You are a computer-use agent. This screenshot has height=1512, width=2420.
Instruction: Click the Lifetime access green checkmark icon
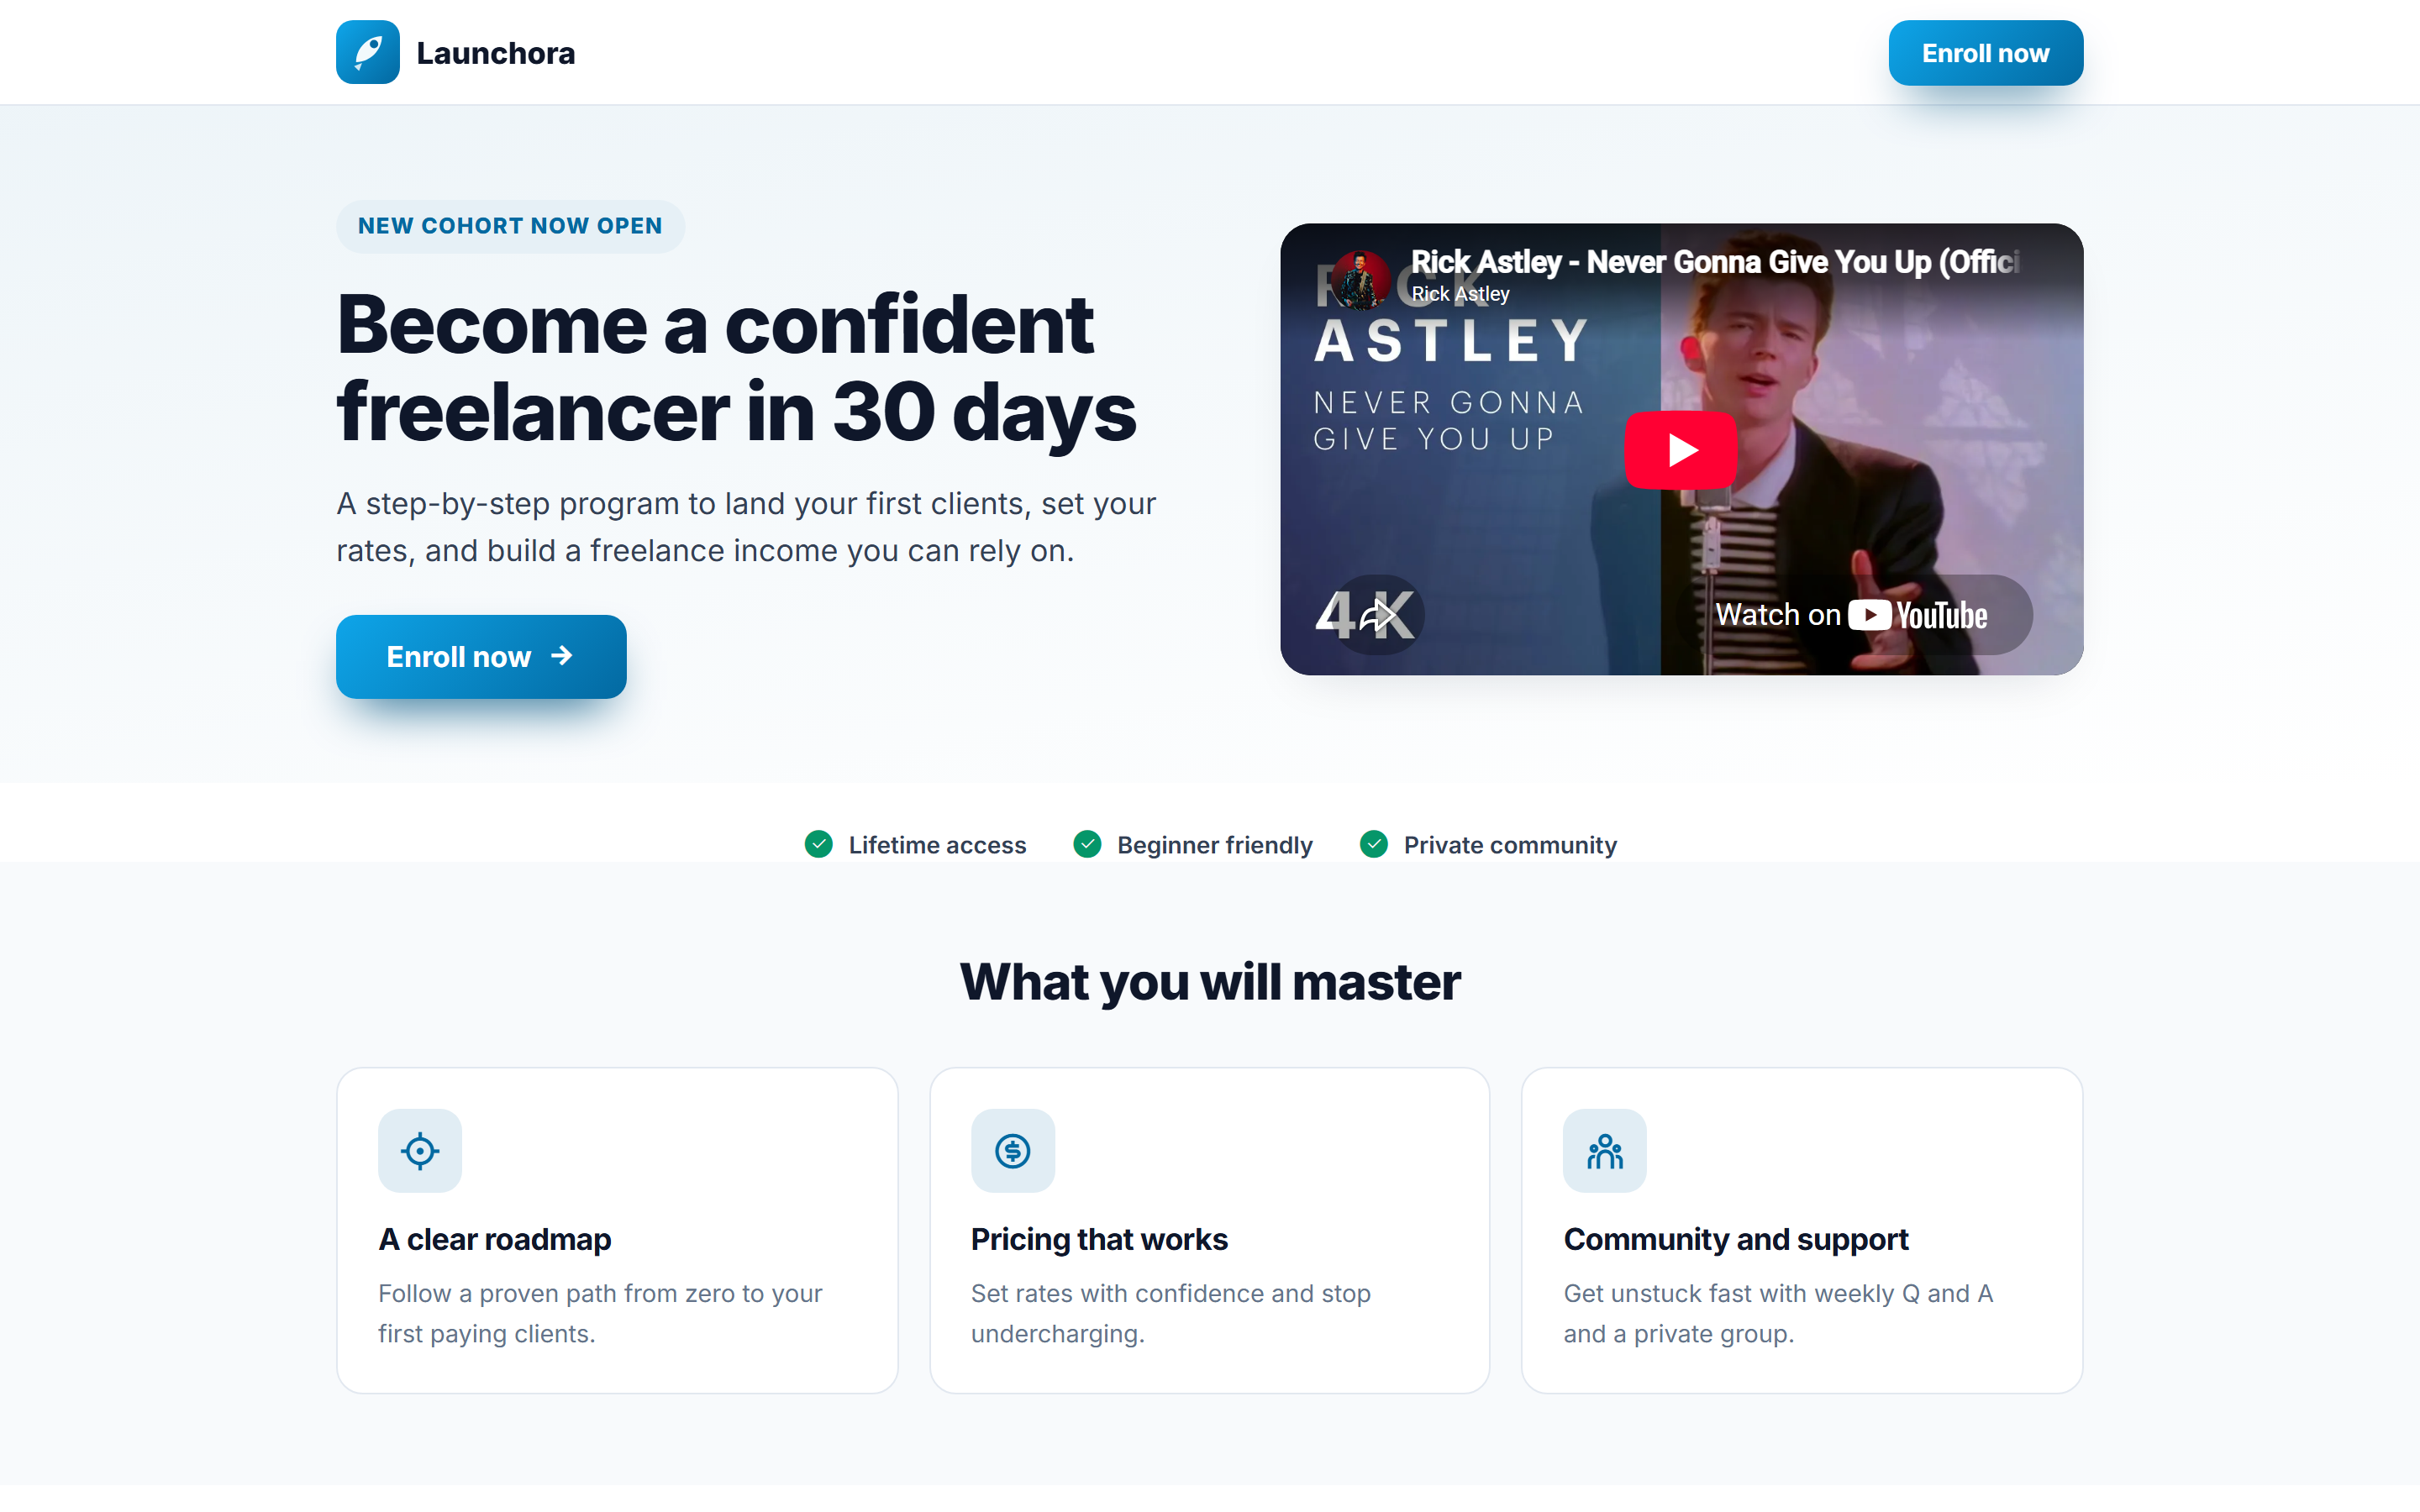pos(819,844)
